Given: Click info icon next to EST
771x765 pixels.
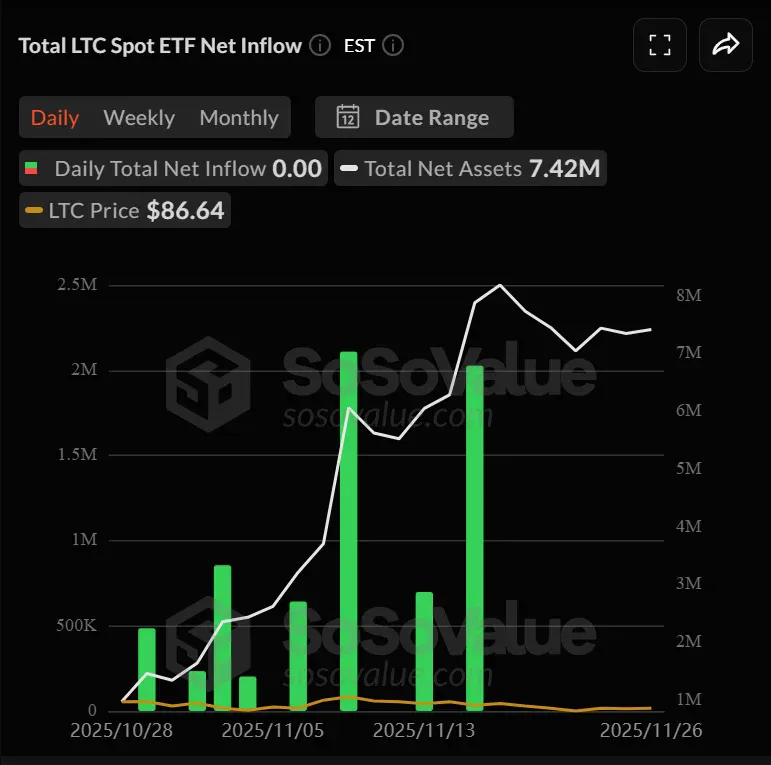Looking at the screenshot, I should click(393, 45).
